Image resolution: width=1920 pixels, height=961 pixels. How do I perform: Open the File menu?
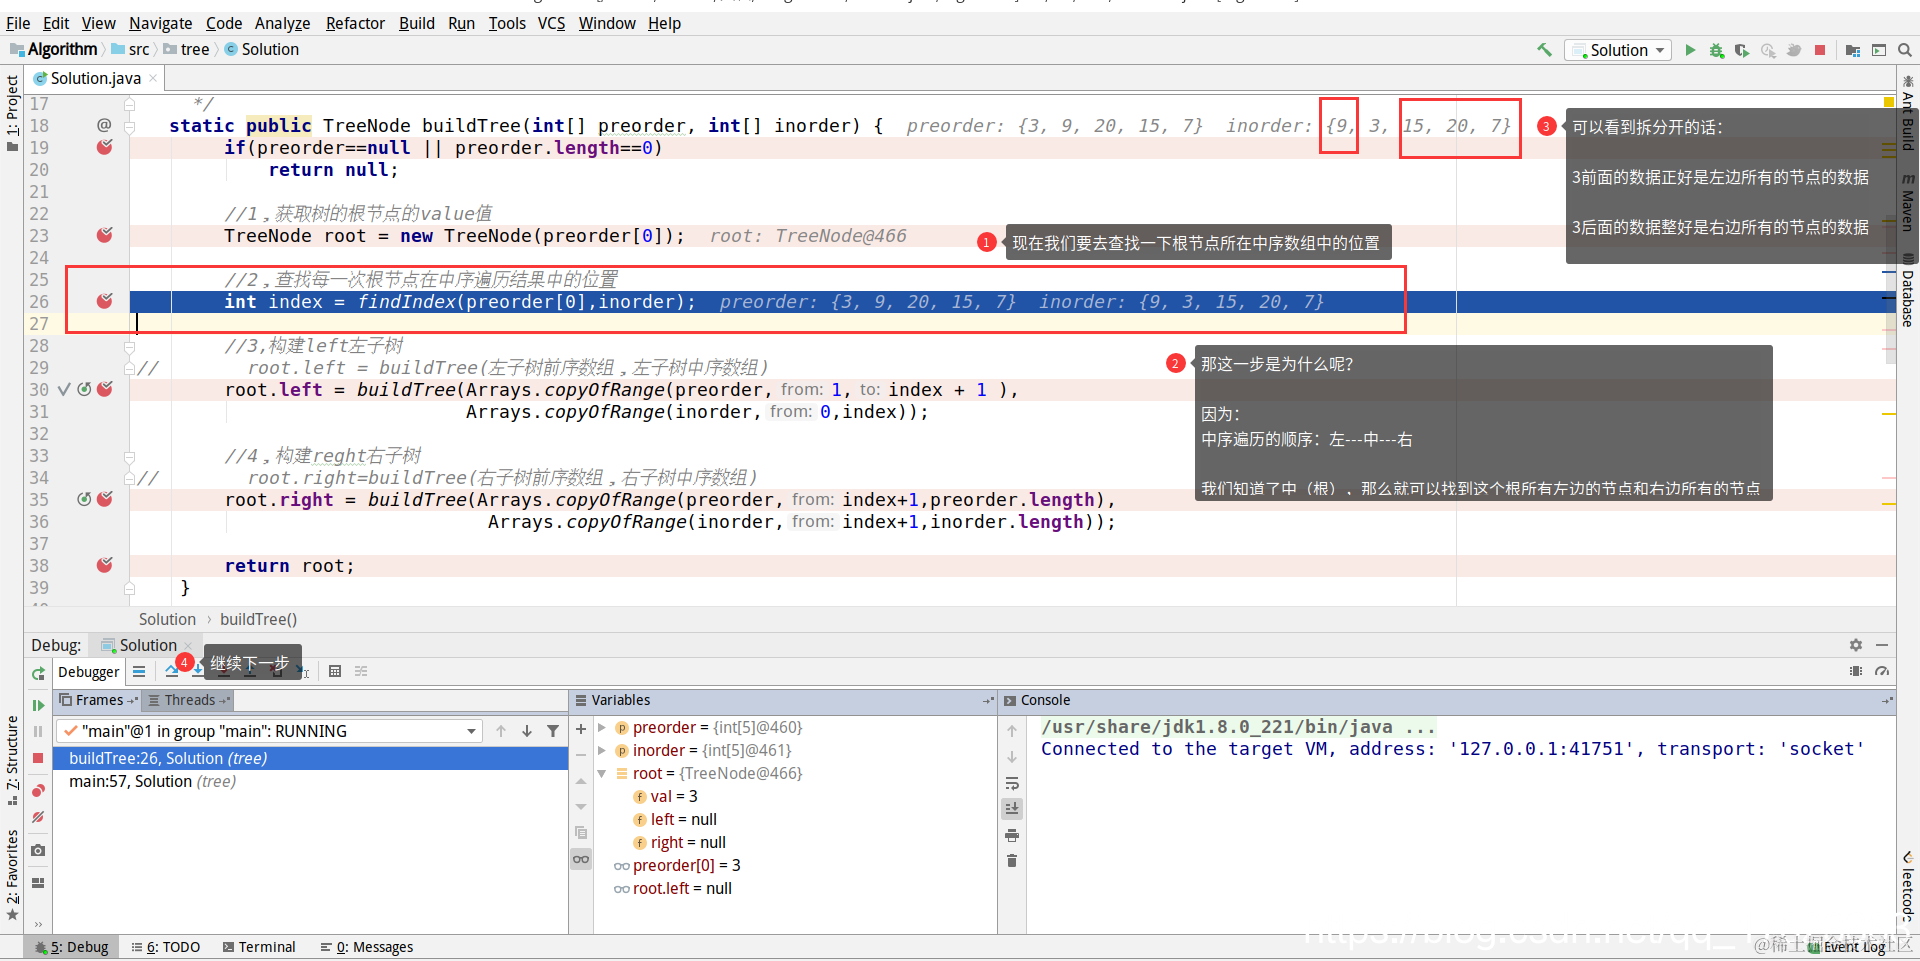coord(18,23)
